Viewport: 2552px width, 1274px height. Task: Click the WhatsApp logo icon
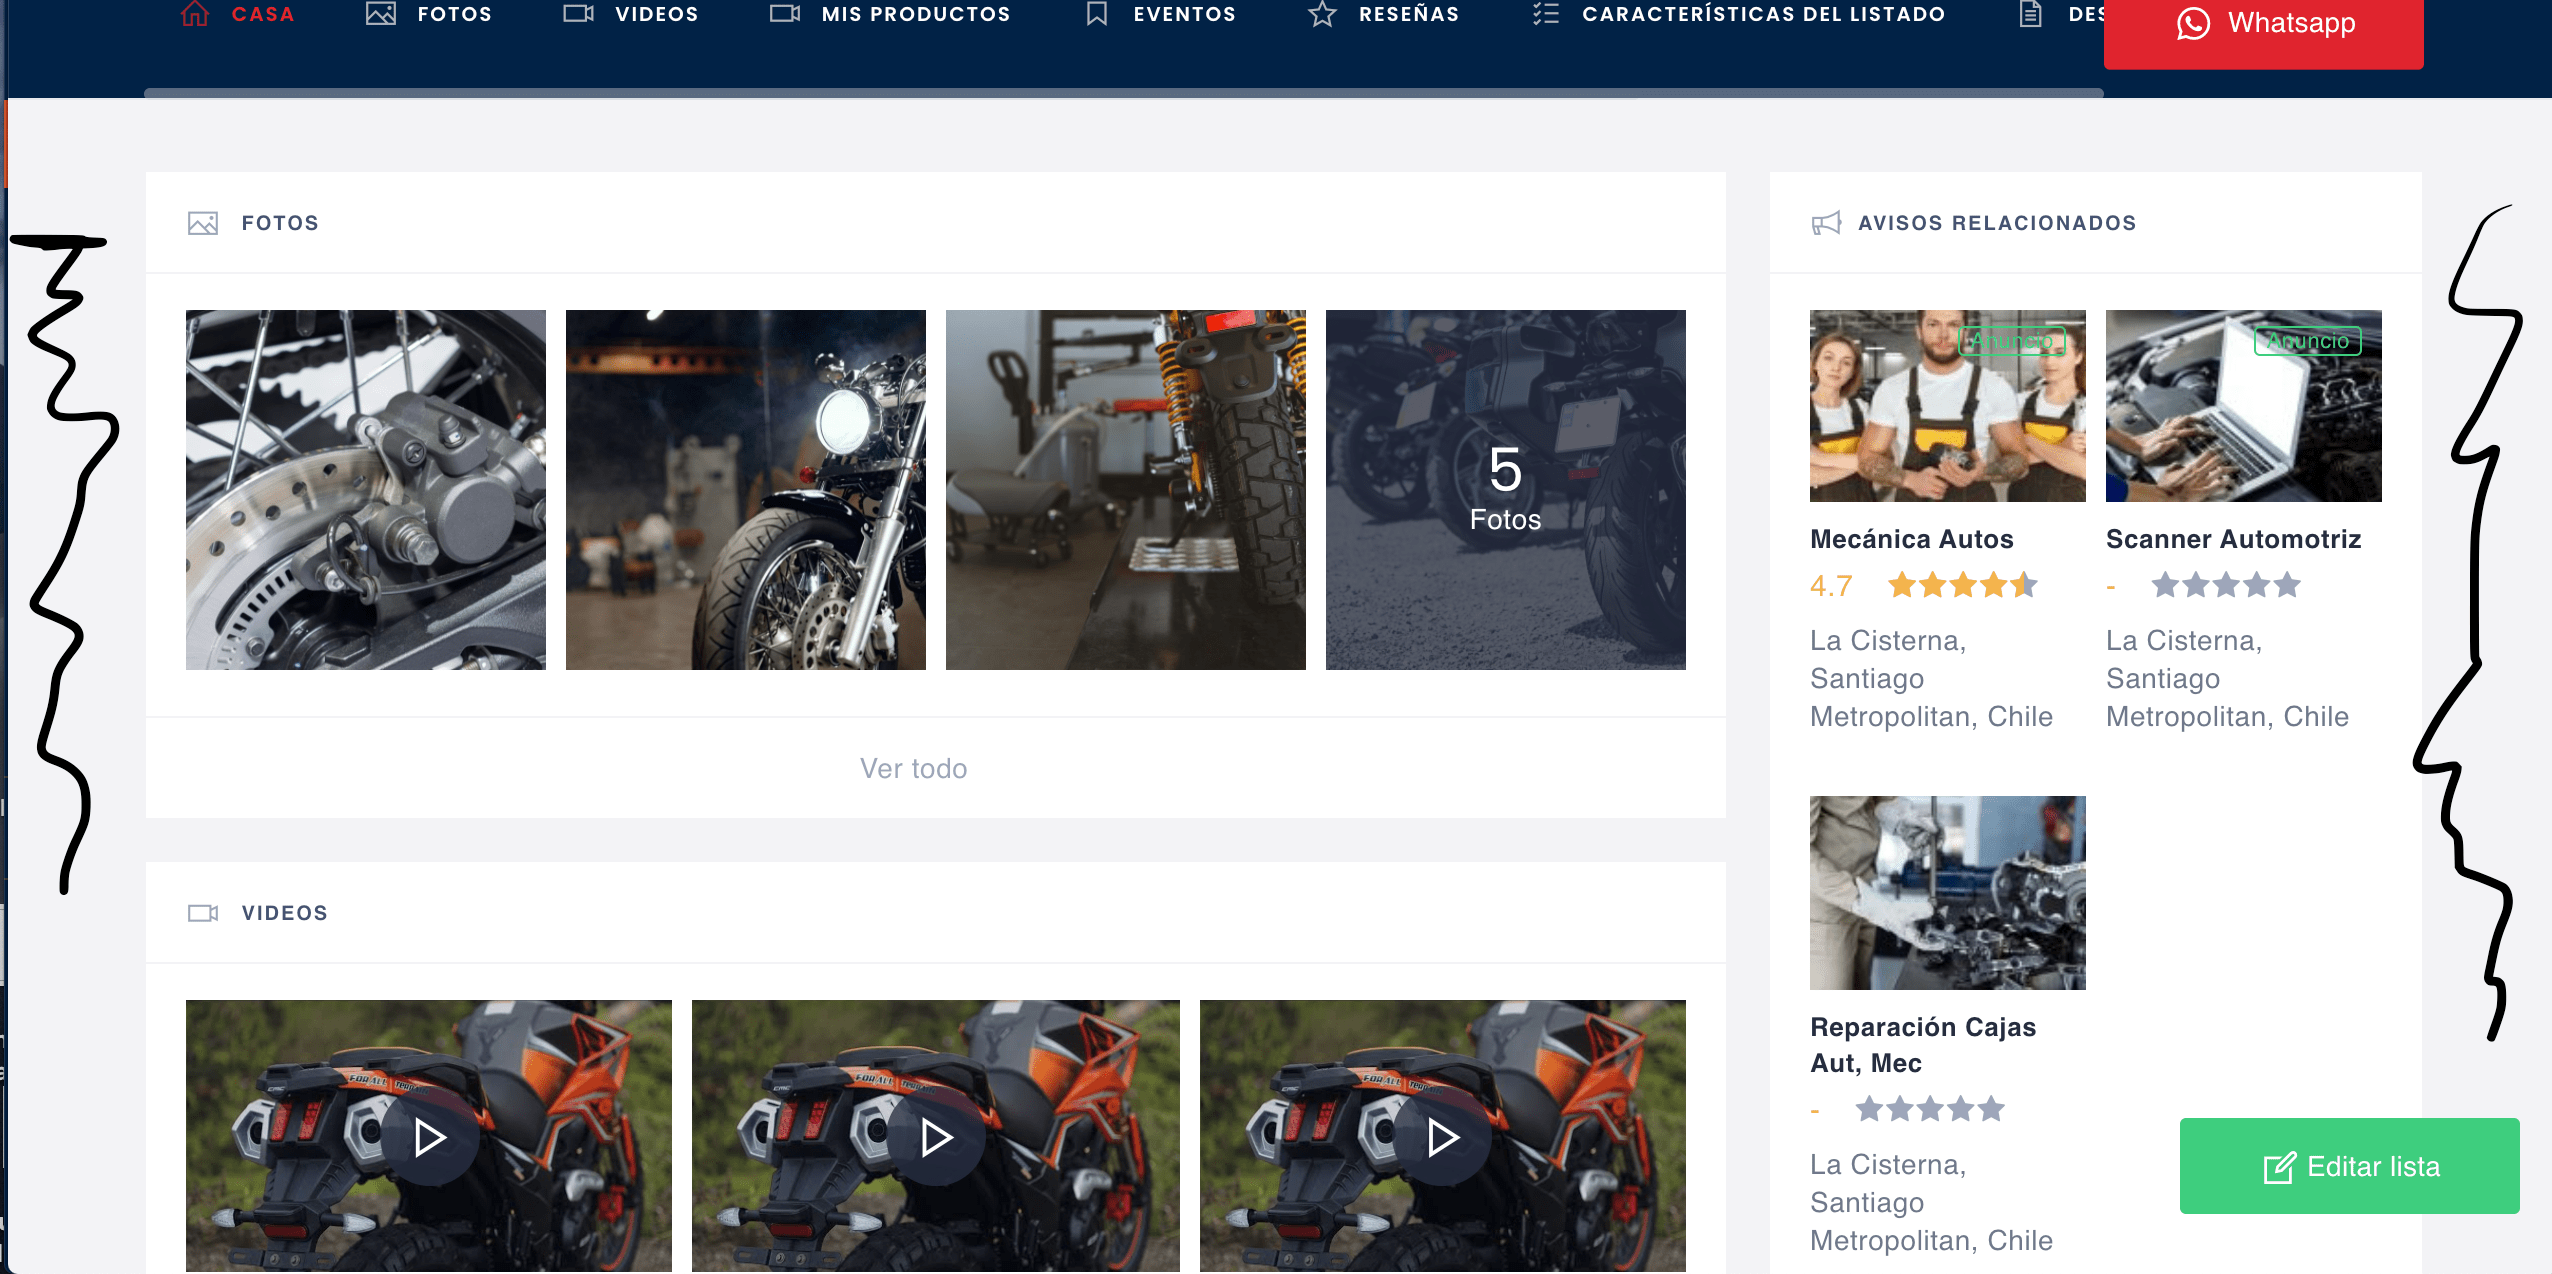pos(2193,23)
